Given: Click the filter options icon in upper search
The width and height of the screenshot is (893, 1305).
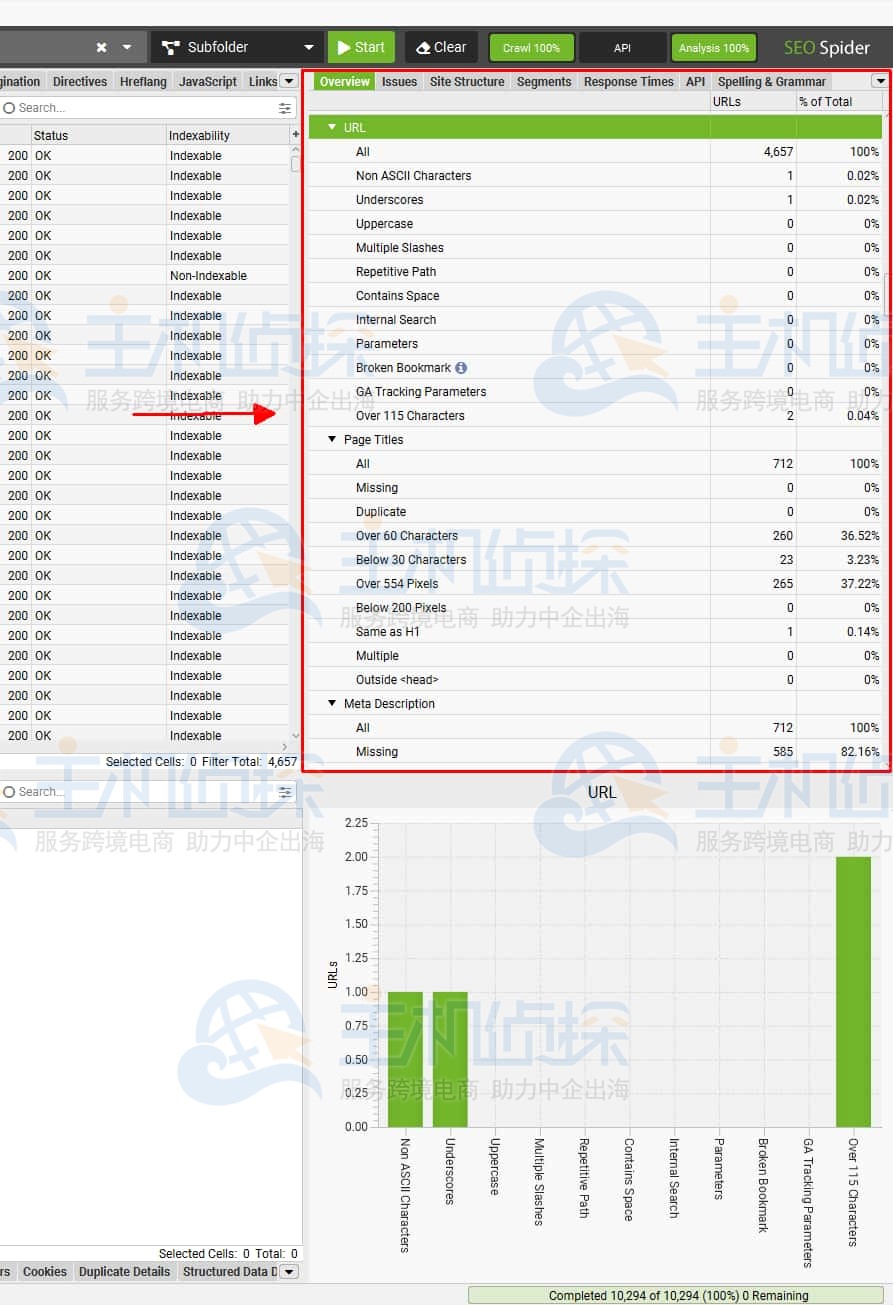Looking at the screenshot, I should (285, 108).
